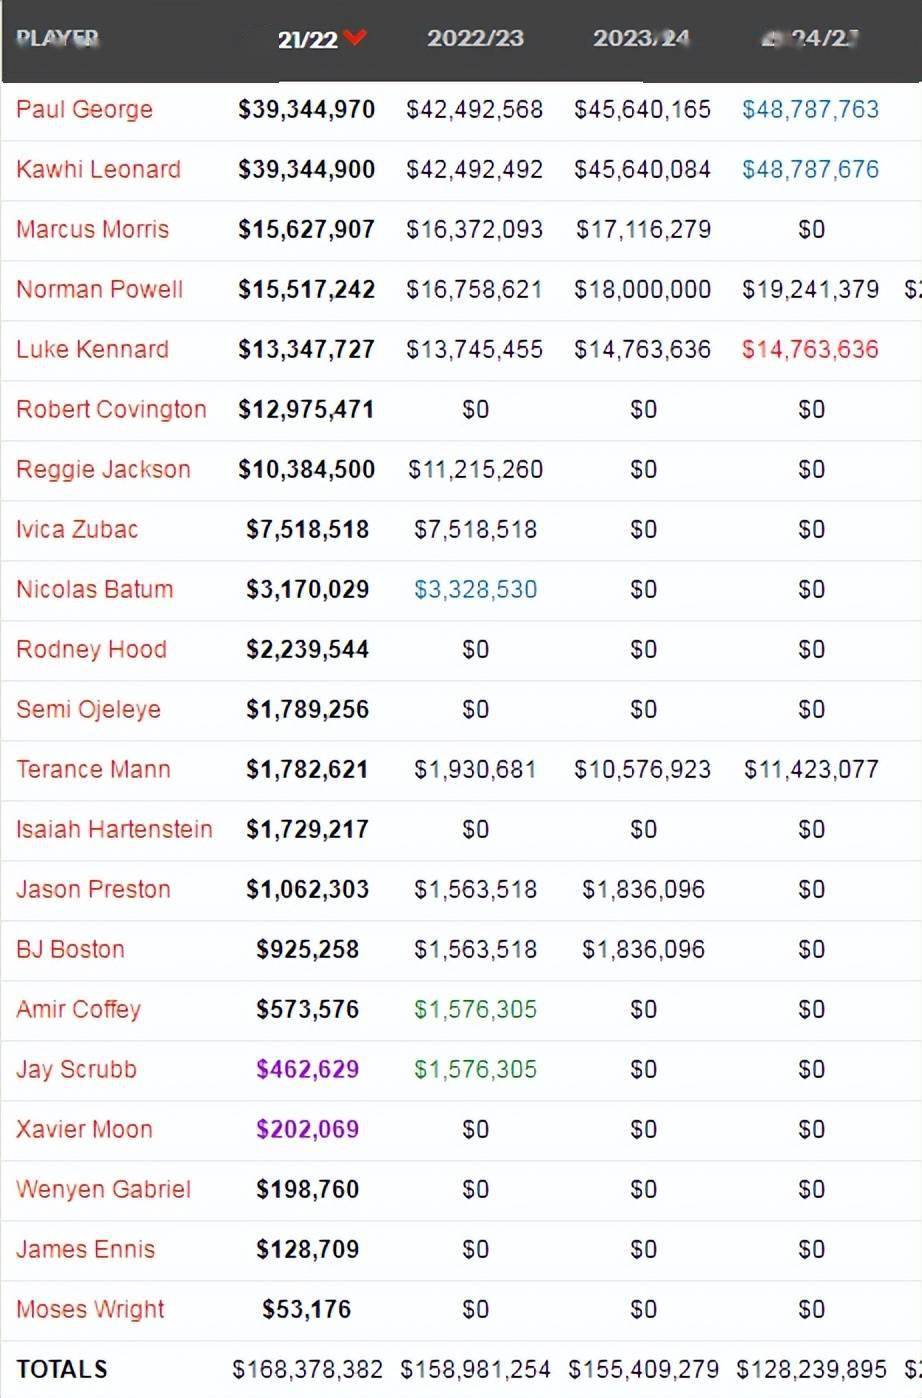This screenshot has width=922, height=1398.
Task: Click the Marcus Morris name link
Action: tap(92, 229)
